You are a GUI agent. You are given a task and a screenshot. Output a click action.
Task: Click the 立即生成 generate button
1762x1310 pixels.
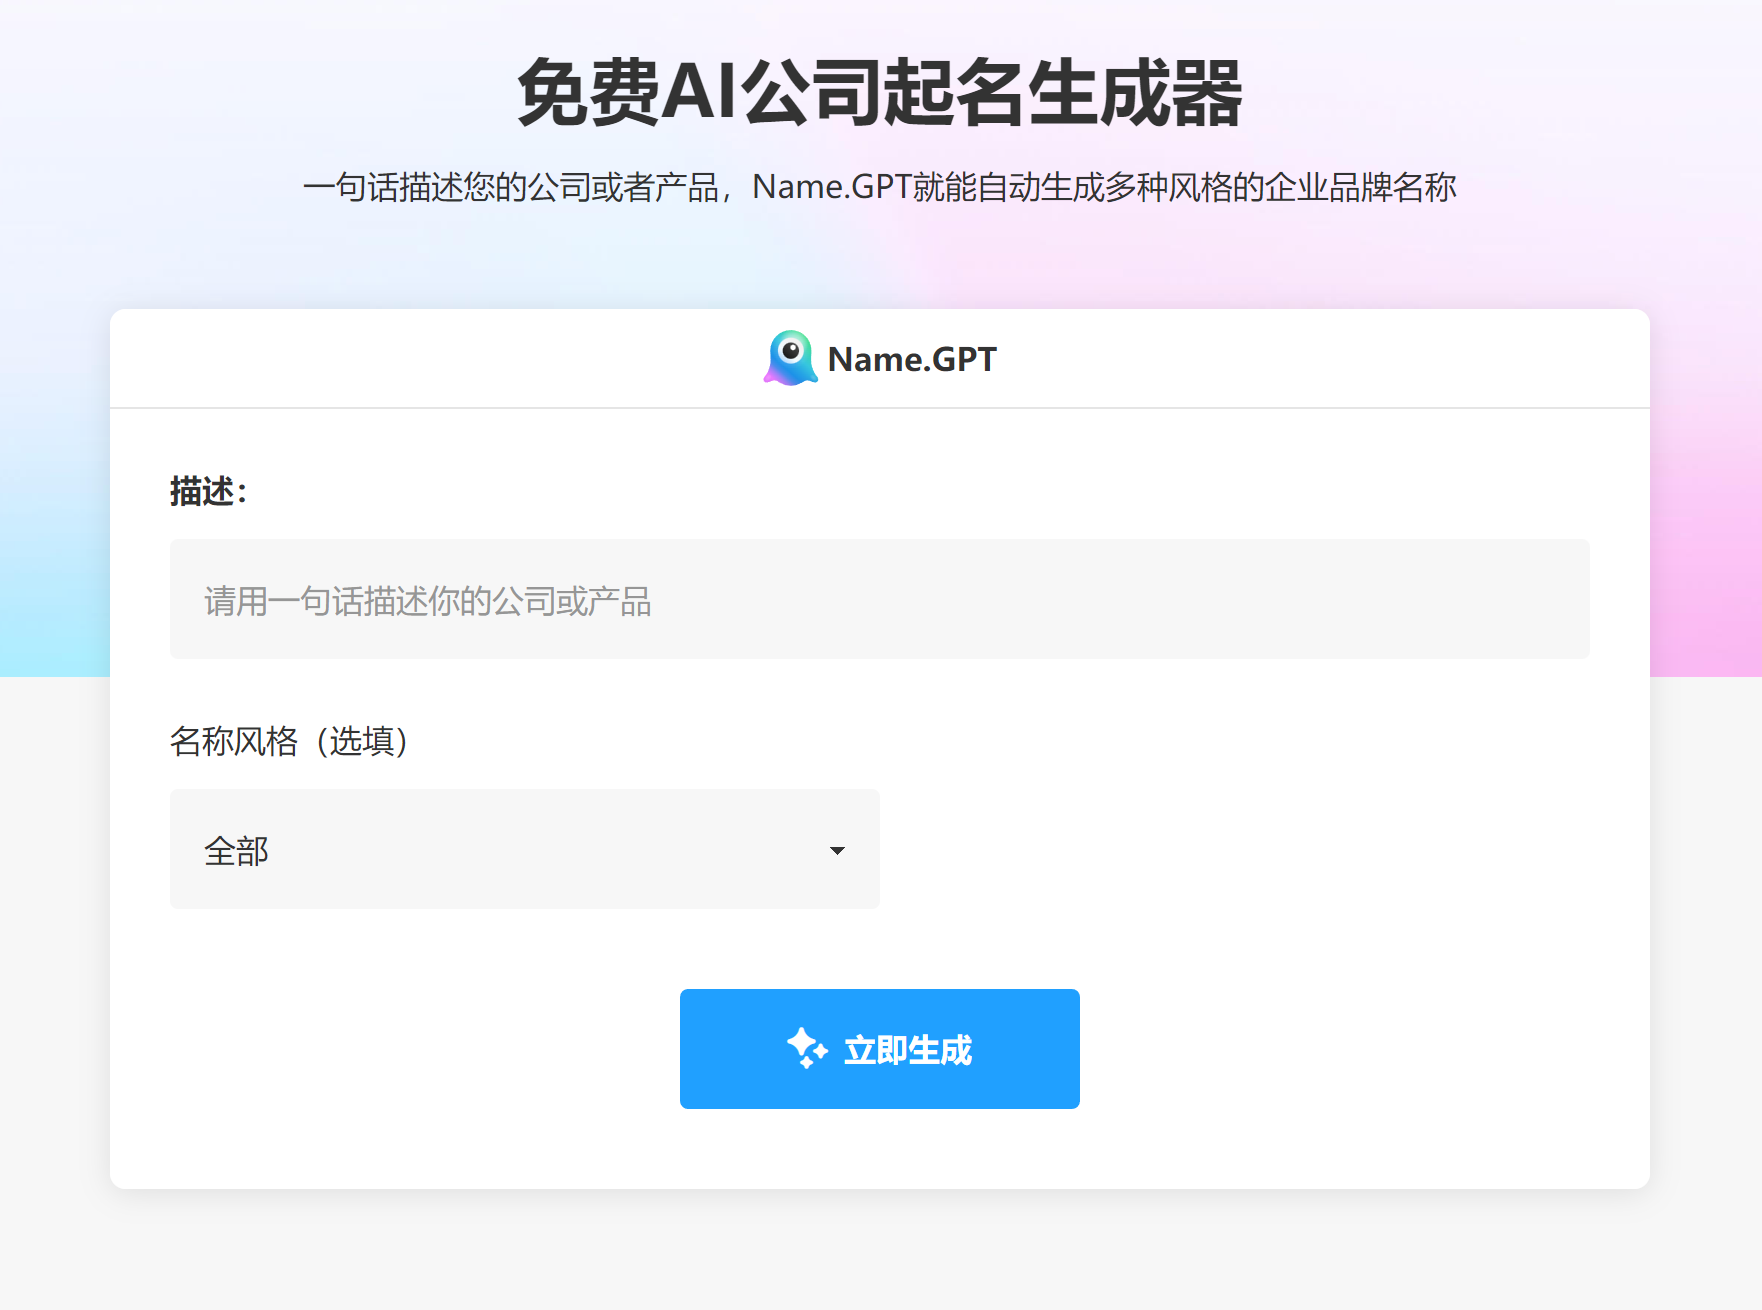[x=880, y=1049]
